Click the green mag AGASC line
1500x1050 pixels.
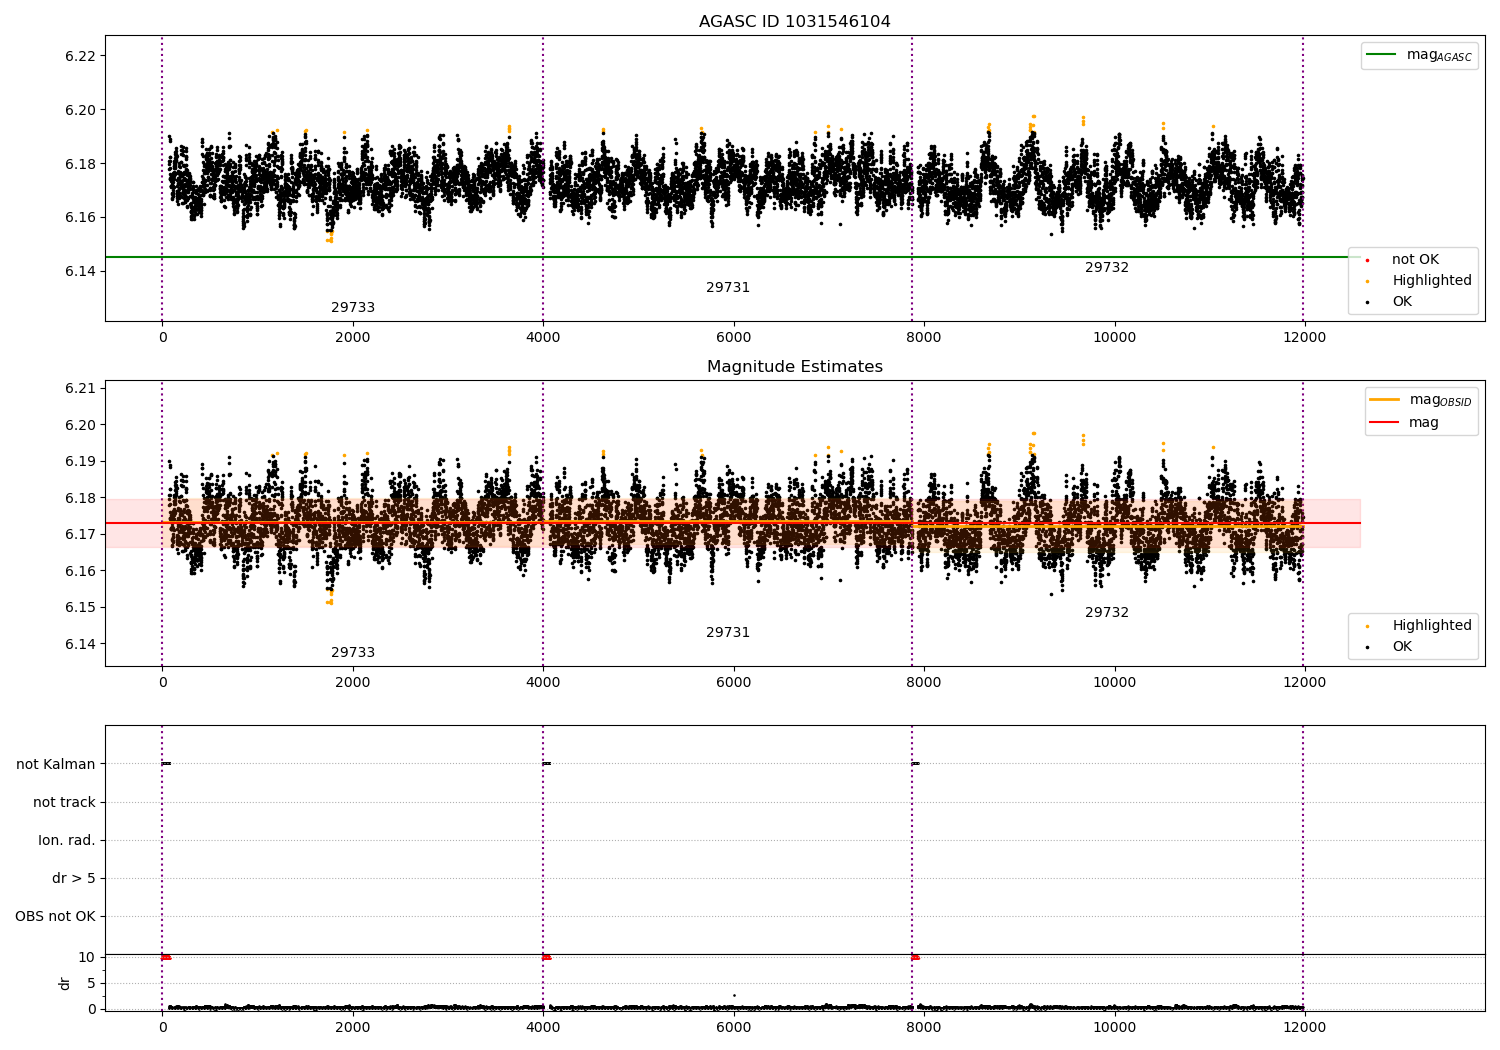pyautogui.click(x=733, y=257)
